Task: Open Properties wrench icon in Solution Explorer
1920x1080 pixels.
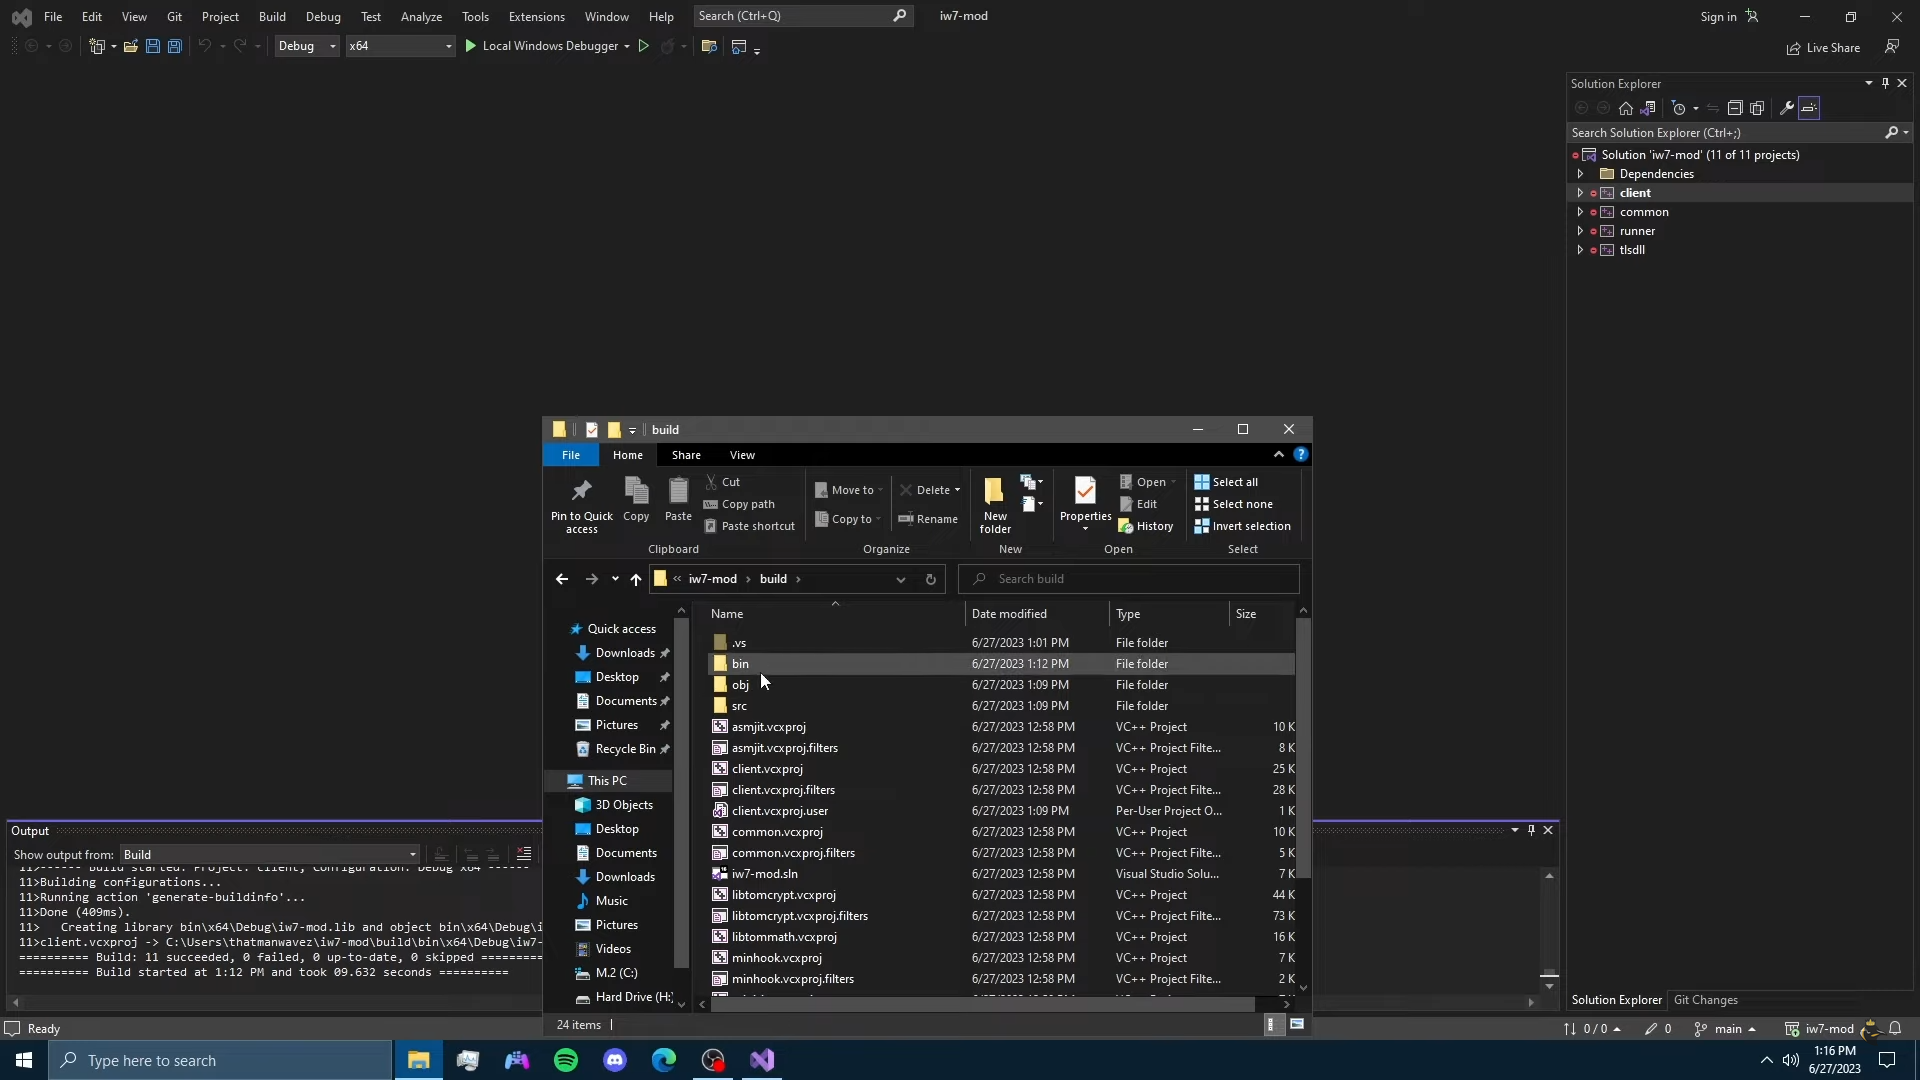Action: (1787, 108)
